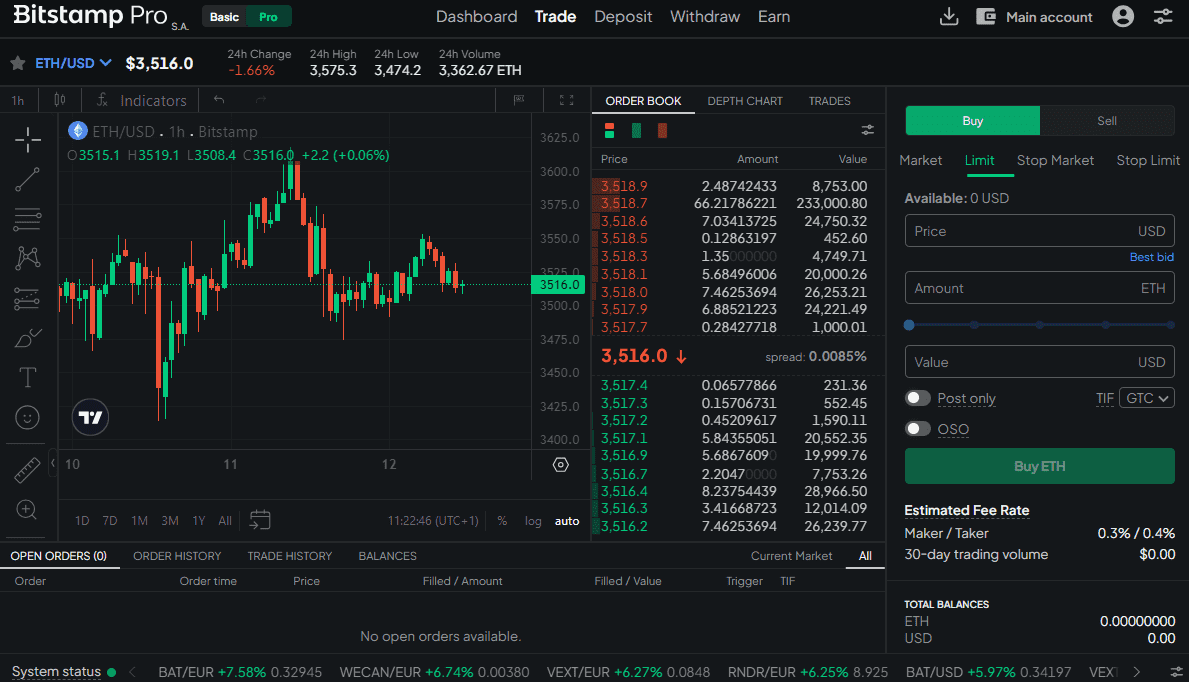The image size is (1189, 682).
Task: Open the top-right settings sliders icon
Action: tap(1163, 16)
